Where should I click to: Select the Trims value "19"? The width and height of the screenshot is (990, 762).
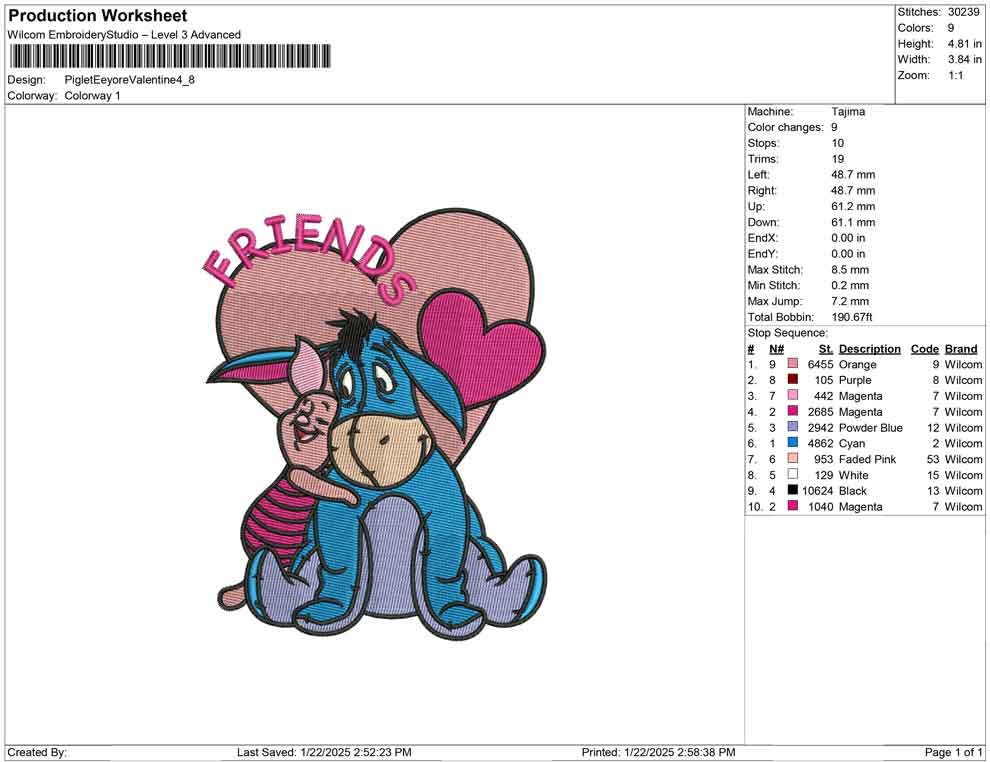(837, 159)
